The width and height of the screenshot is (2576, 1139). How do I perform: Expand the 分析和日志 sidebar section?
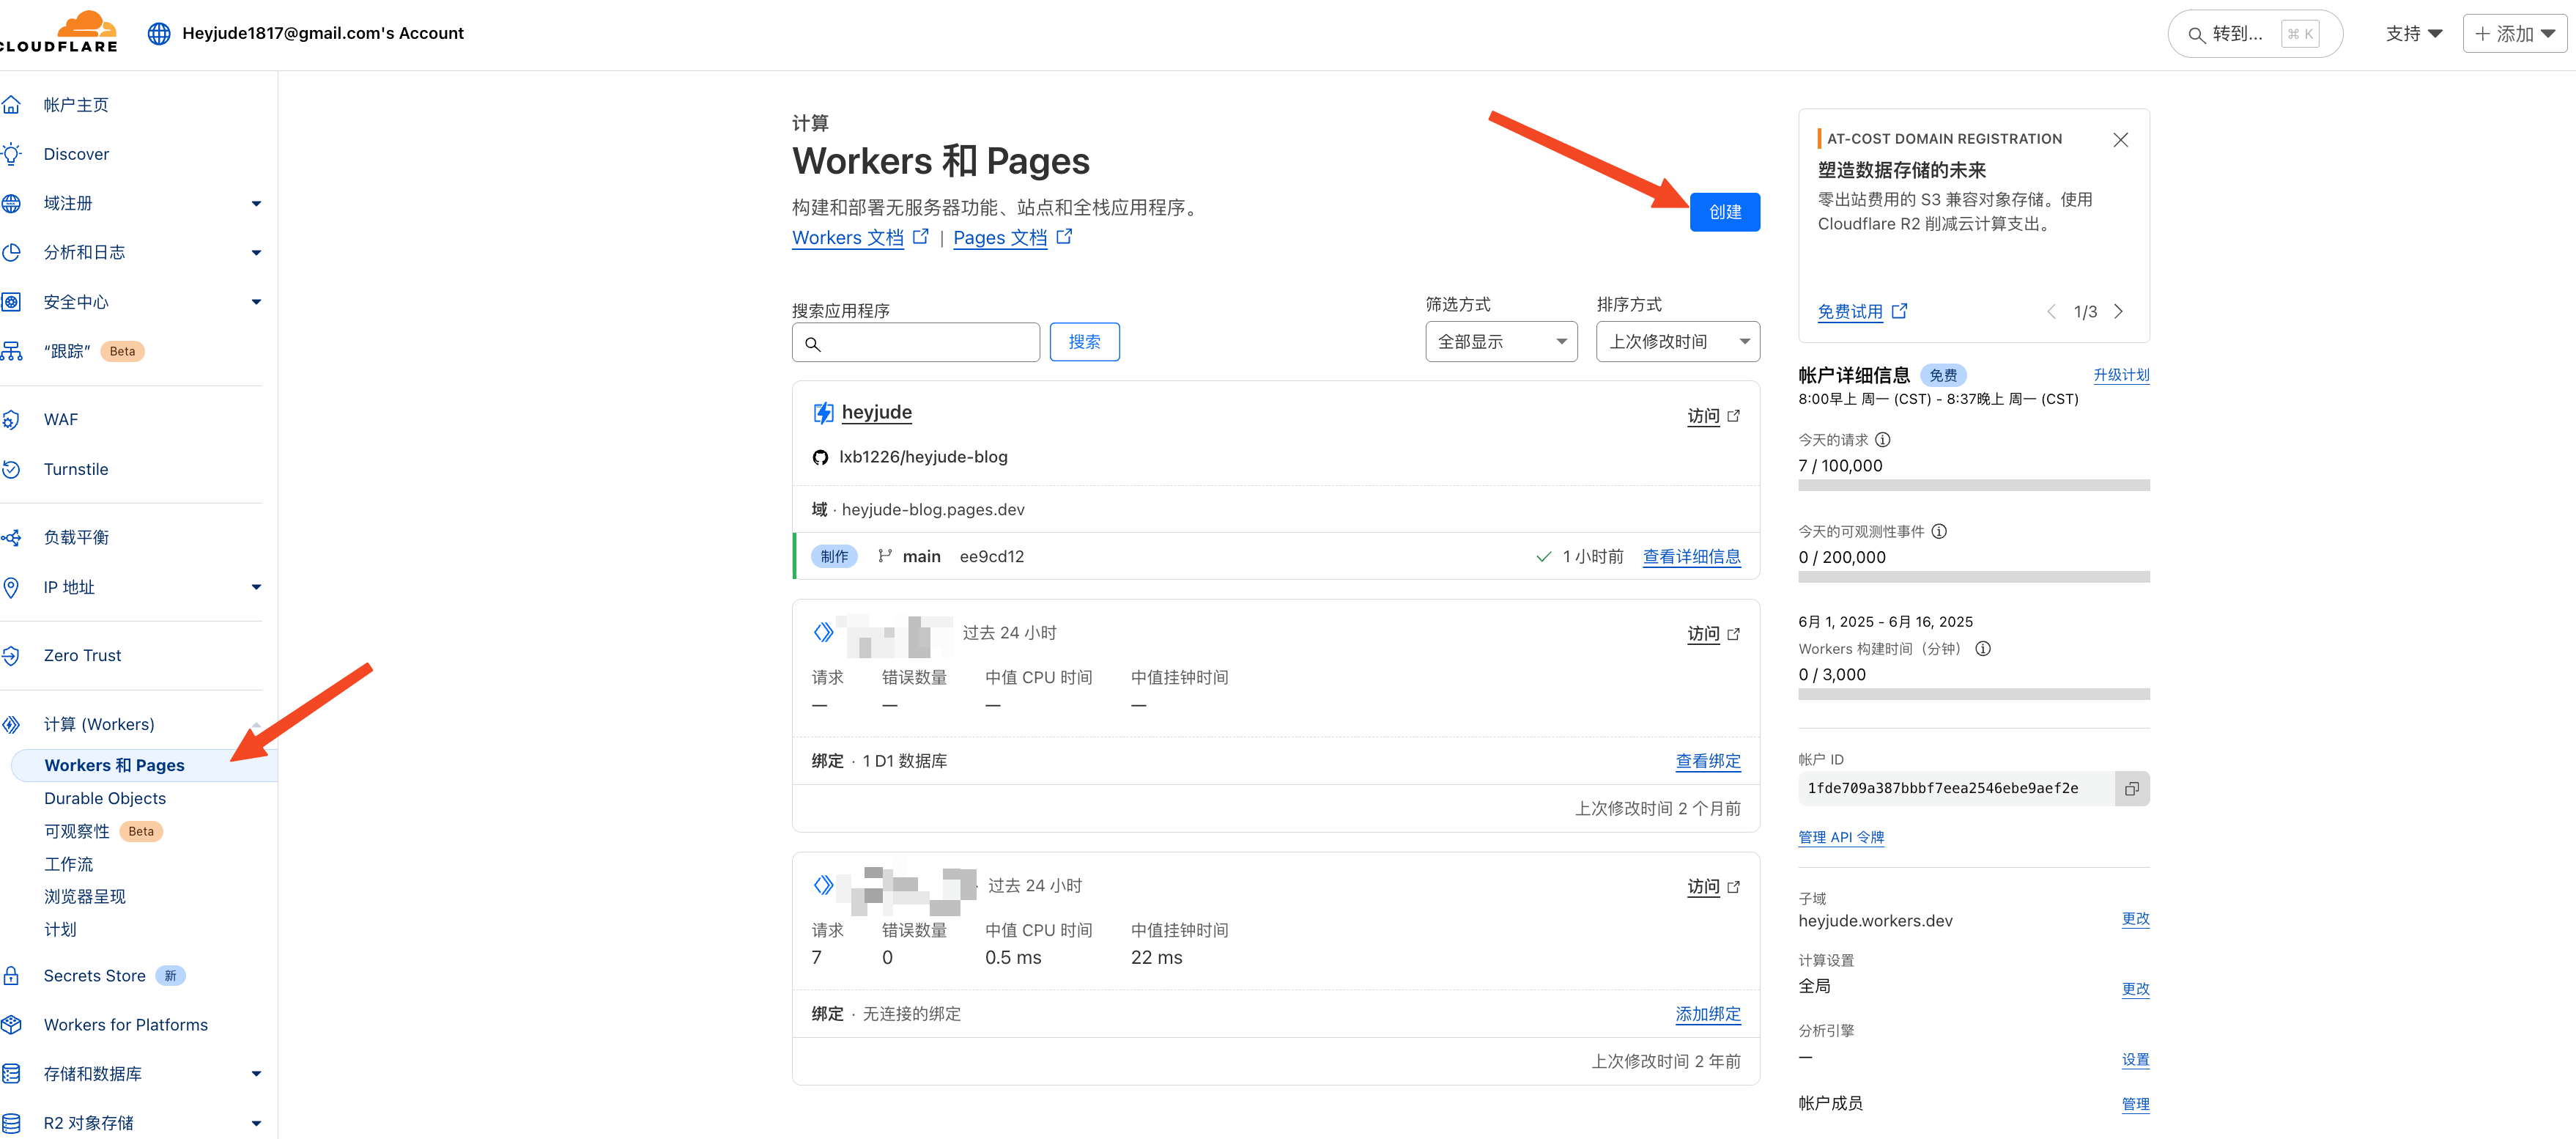[256, 252]
